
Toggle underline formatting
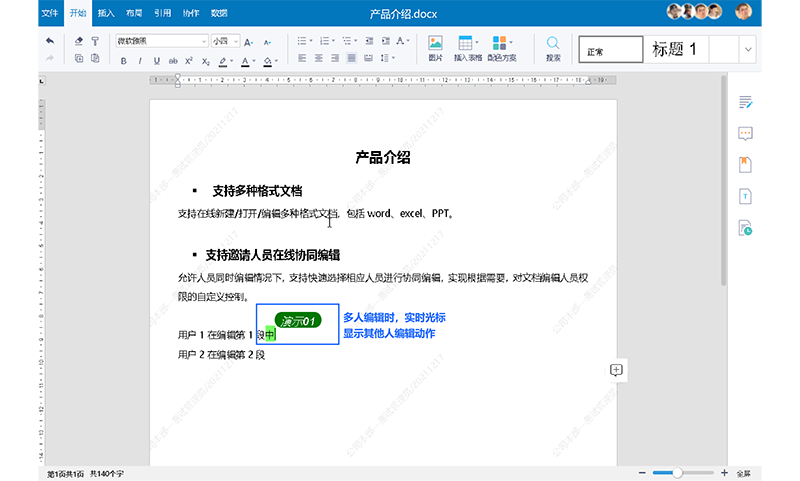[x=155, y=60]
